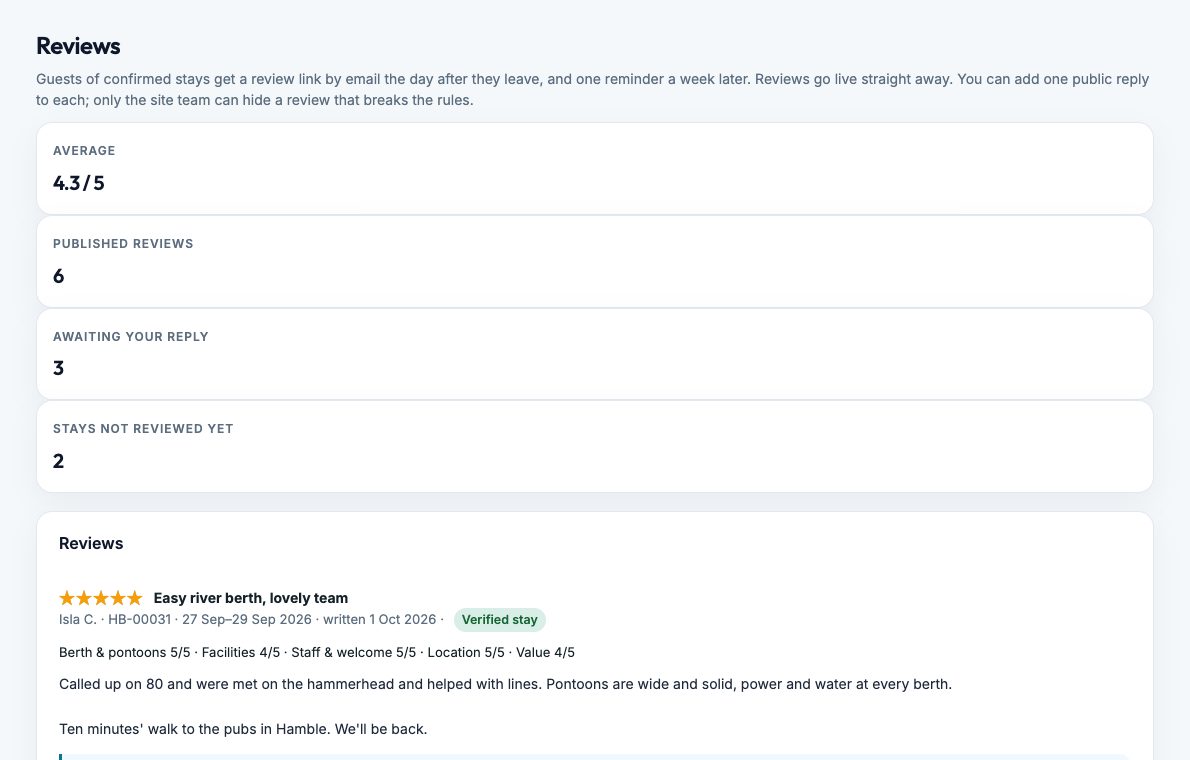
Task: Click the five-star rating on Isla's review
Action: point(101,598)
